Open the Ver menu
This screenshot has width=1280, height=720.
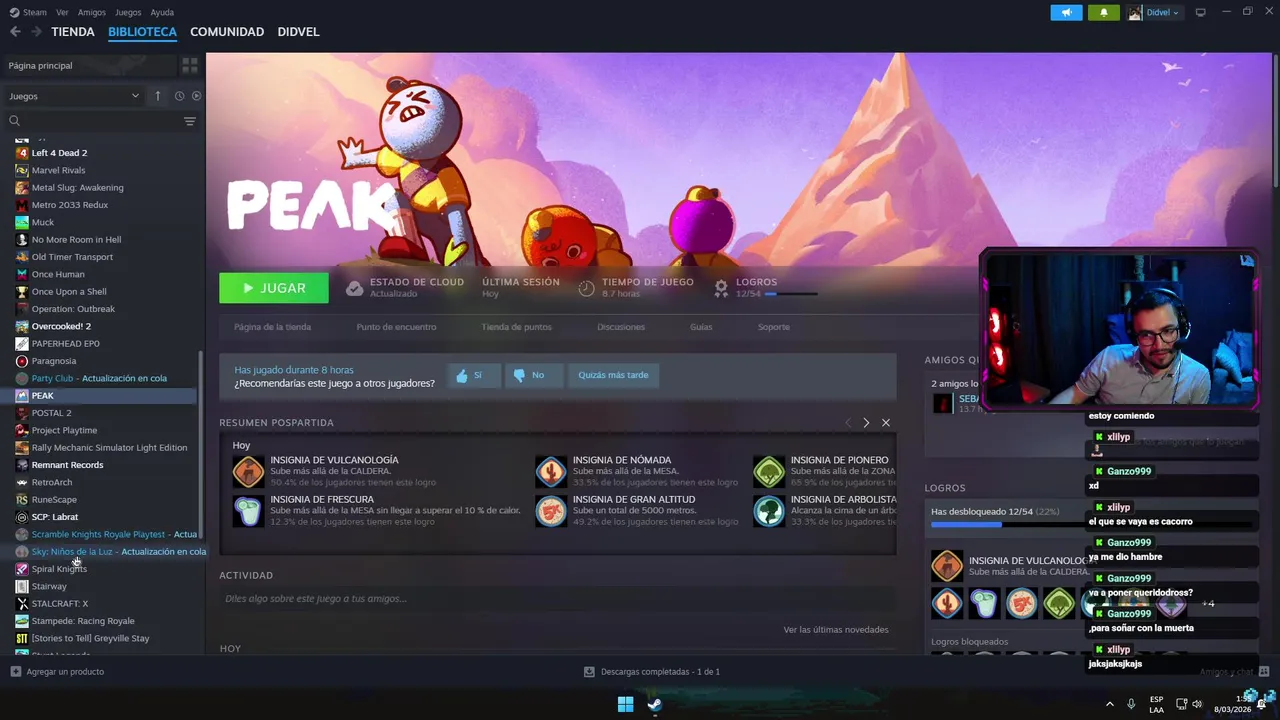[x=62, y=13]
